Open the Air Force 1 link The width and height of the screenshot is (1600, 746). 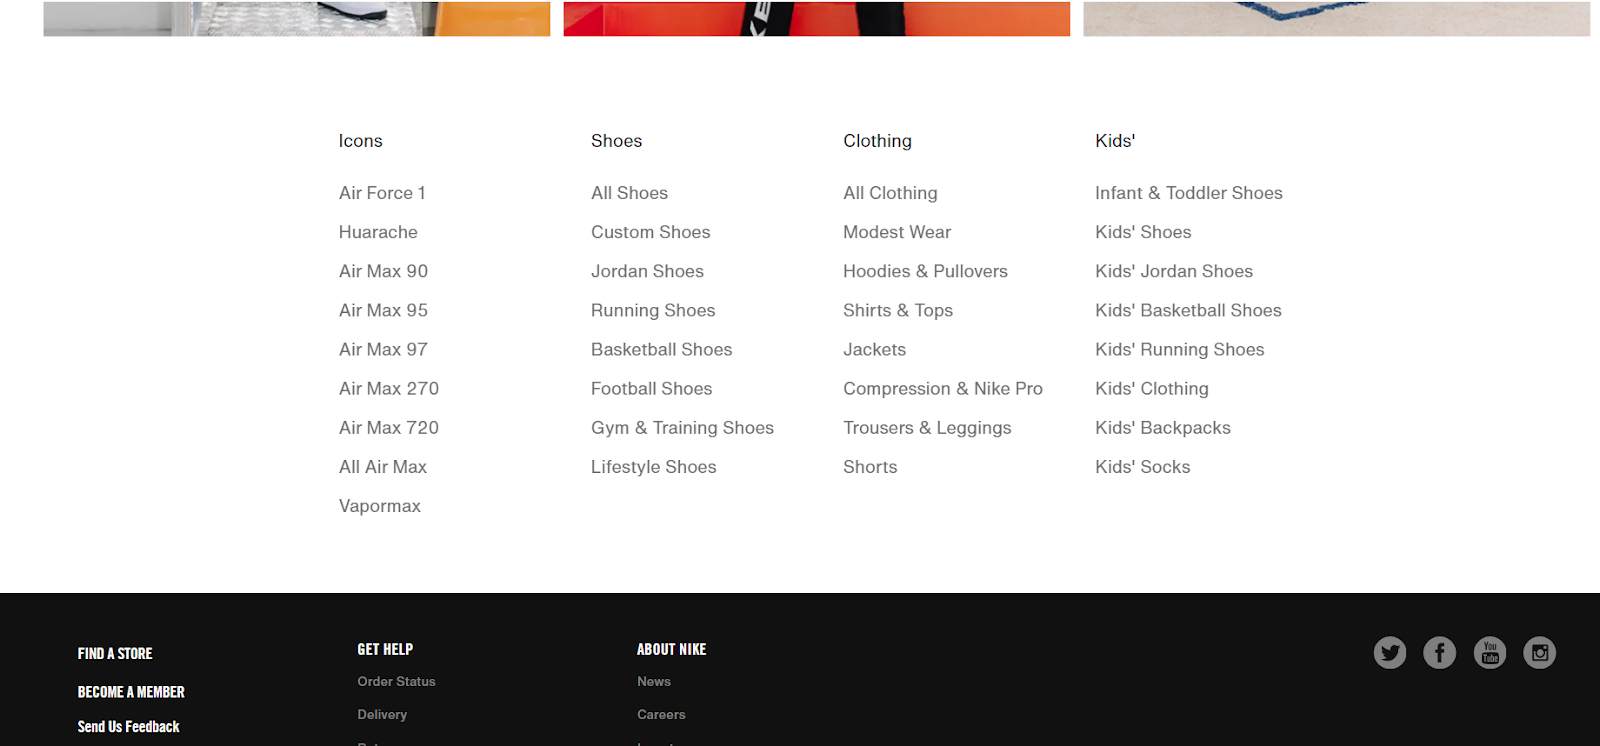(382, 193)
